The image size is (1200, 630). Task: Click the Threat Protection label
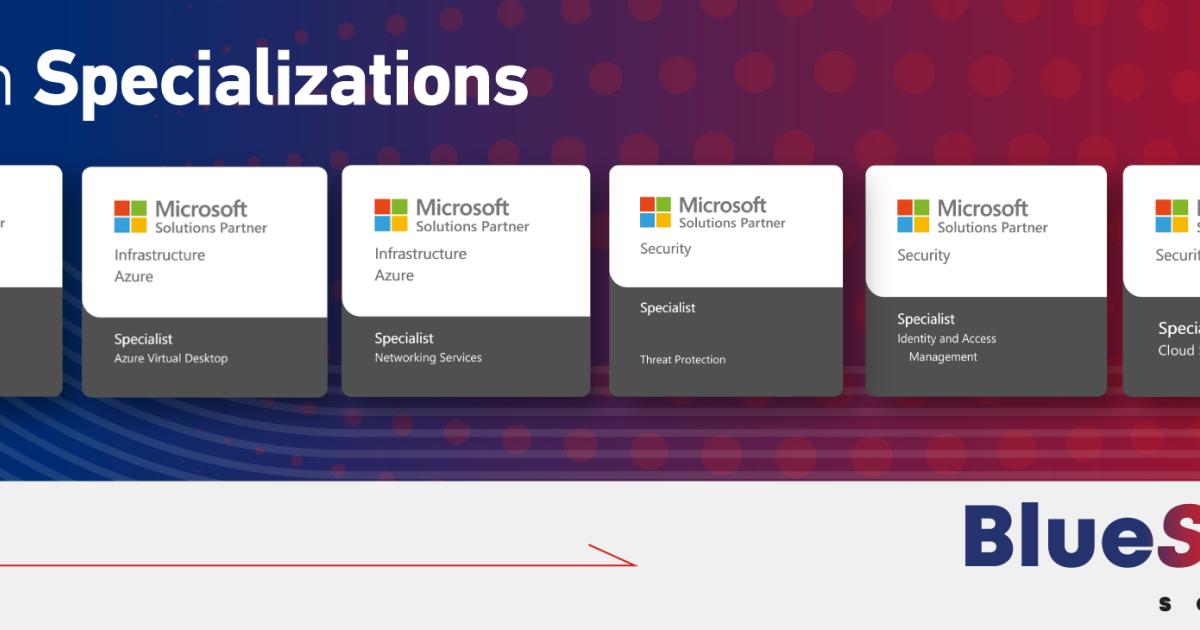point(683,360)
